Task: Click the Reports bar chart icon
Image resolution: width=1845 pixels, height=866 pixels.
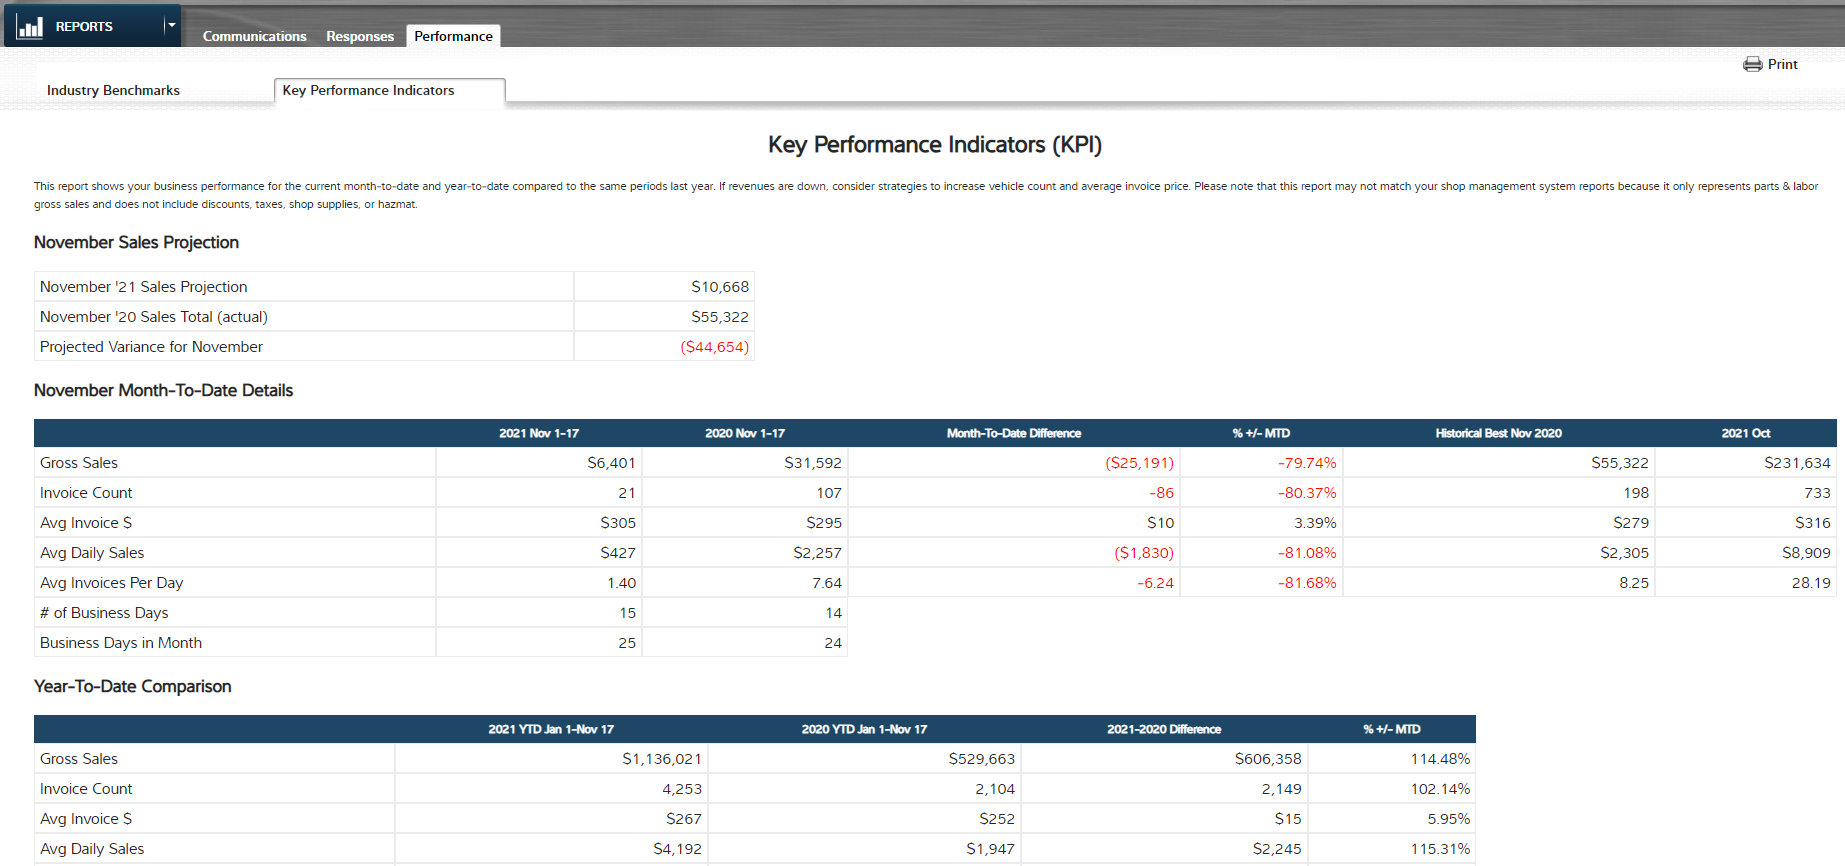Action: 30,26
